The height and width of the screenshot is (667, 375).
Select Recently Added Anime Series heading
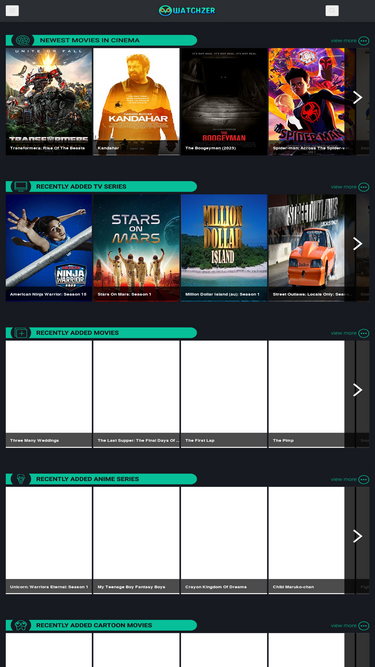tap(88, 479)
